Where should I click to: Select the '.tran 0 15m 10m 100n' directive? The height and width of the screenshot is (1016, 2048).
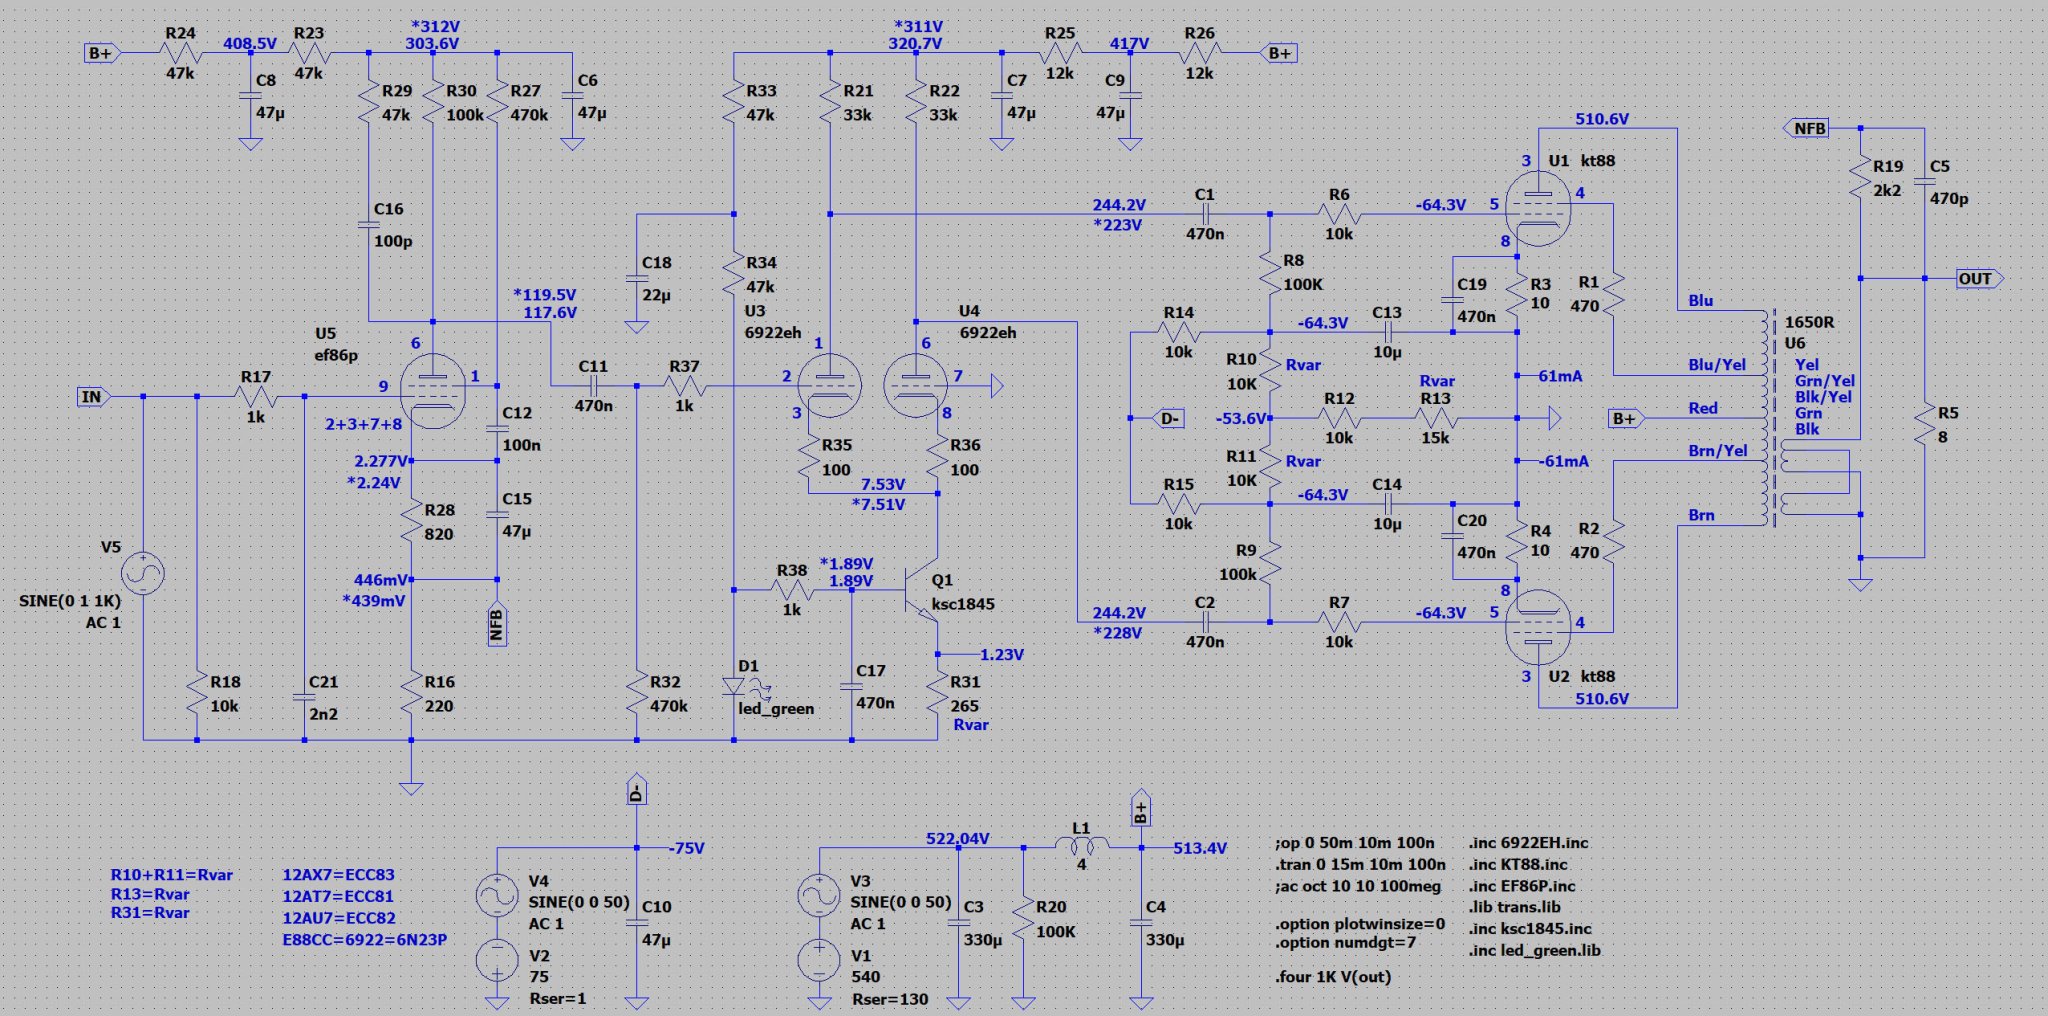1360,864
